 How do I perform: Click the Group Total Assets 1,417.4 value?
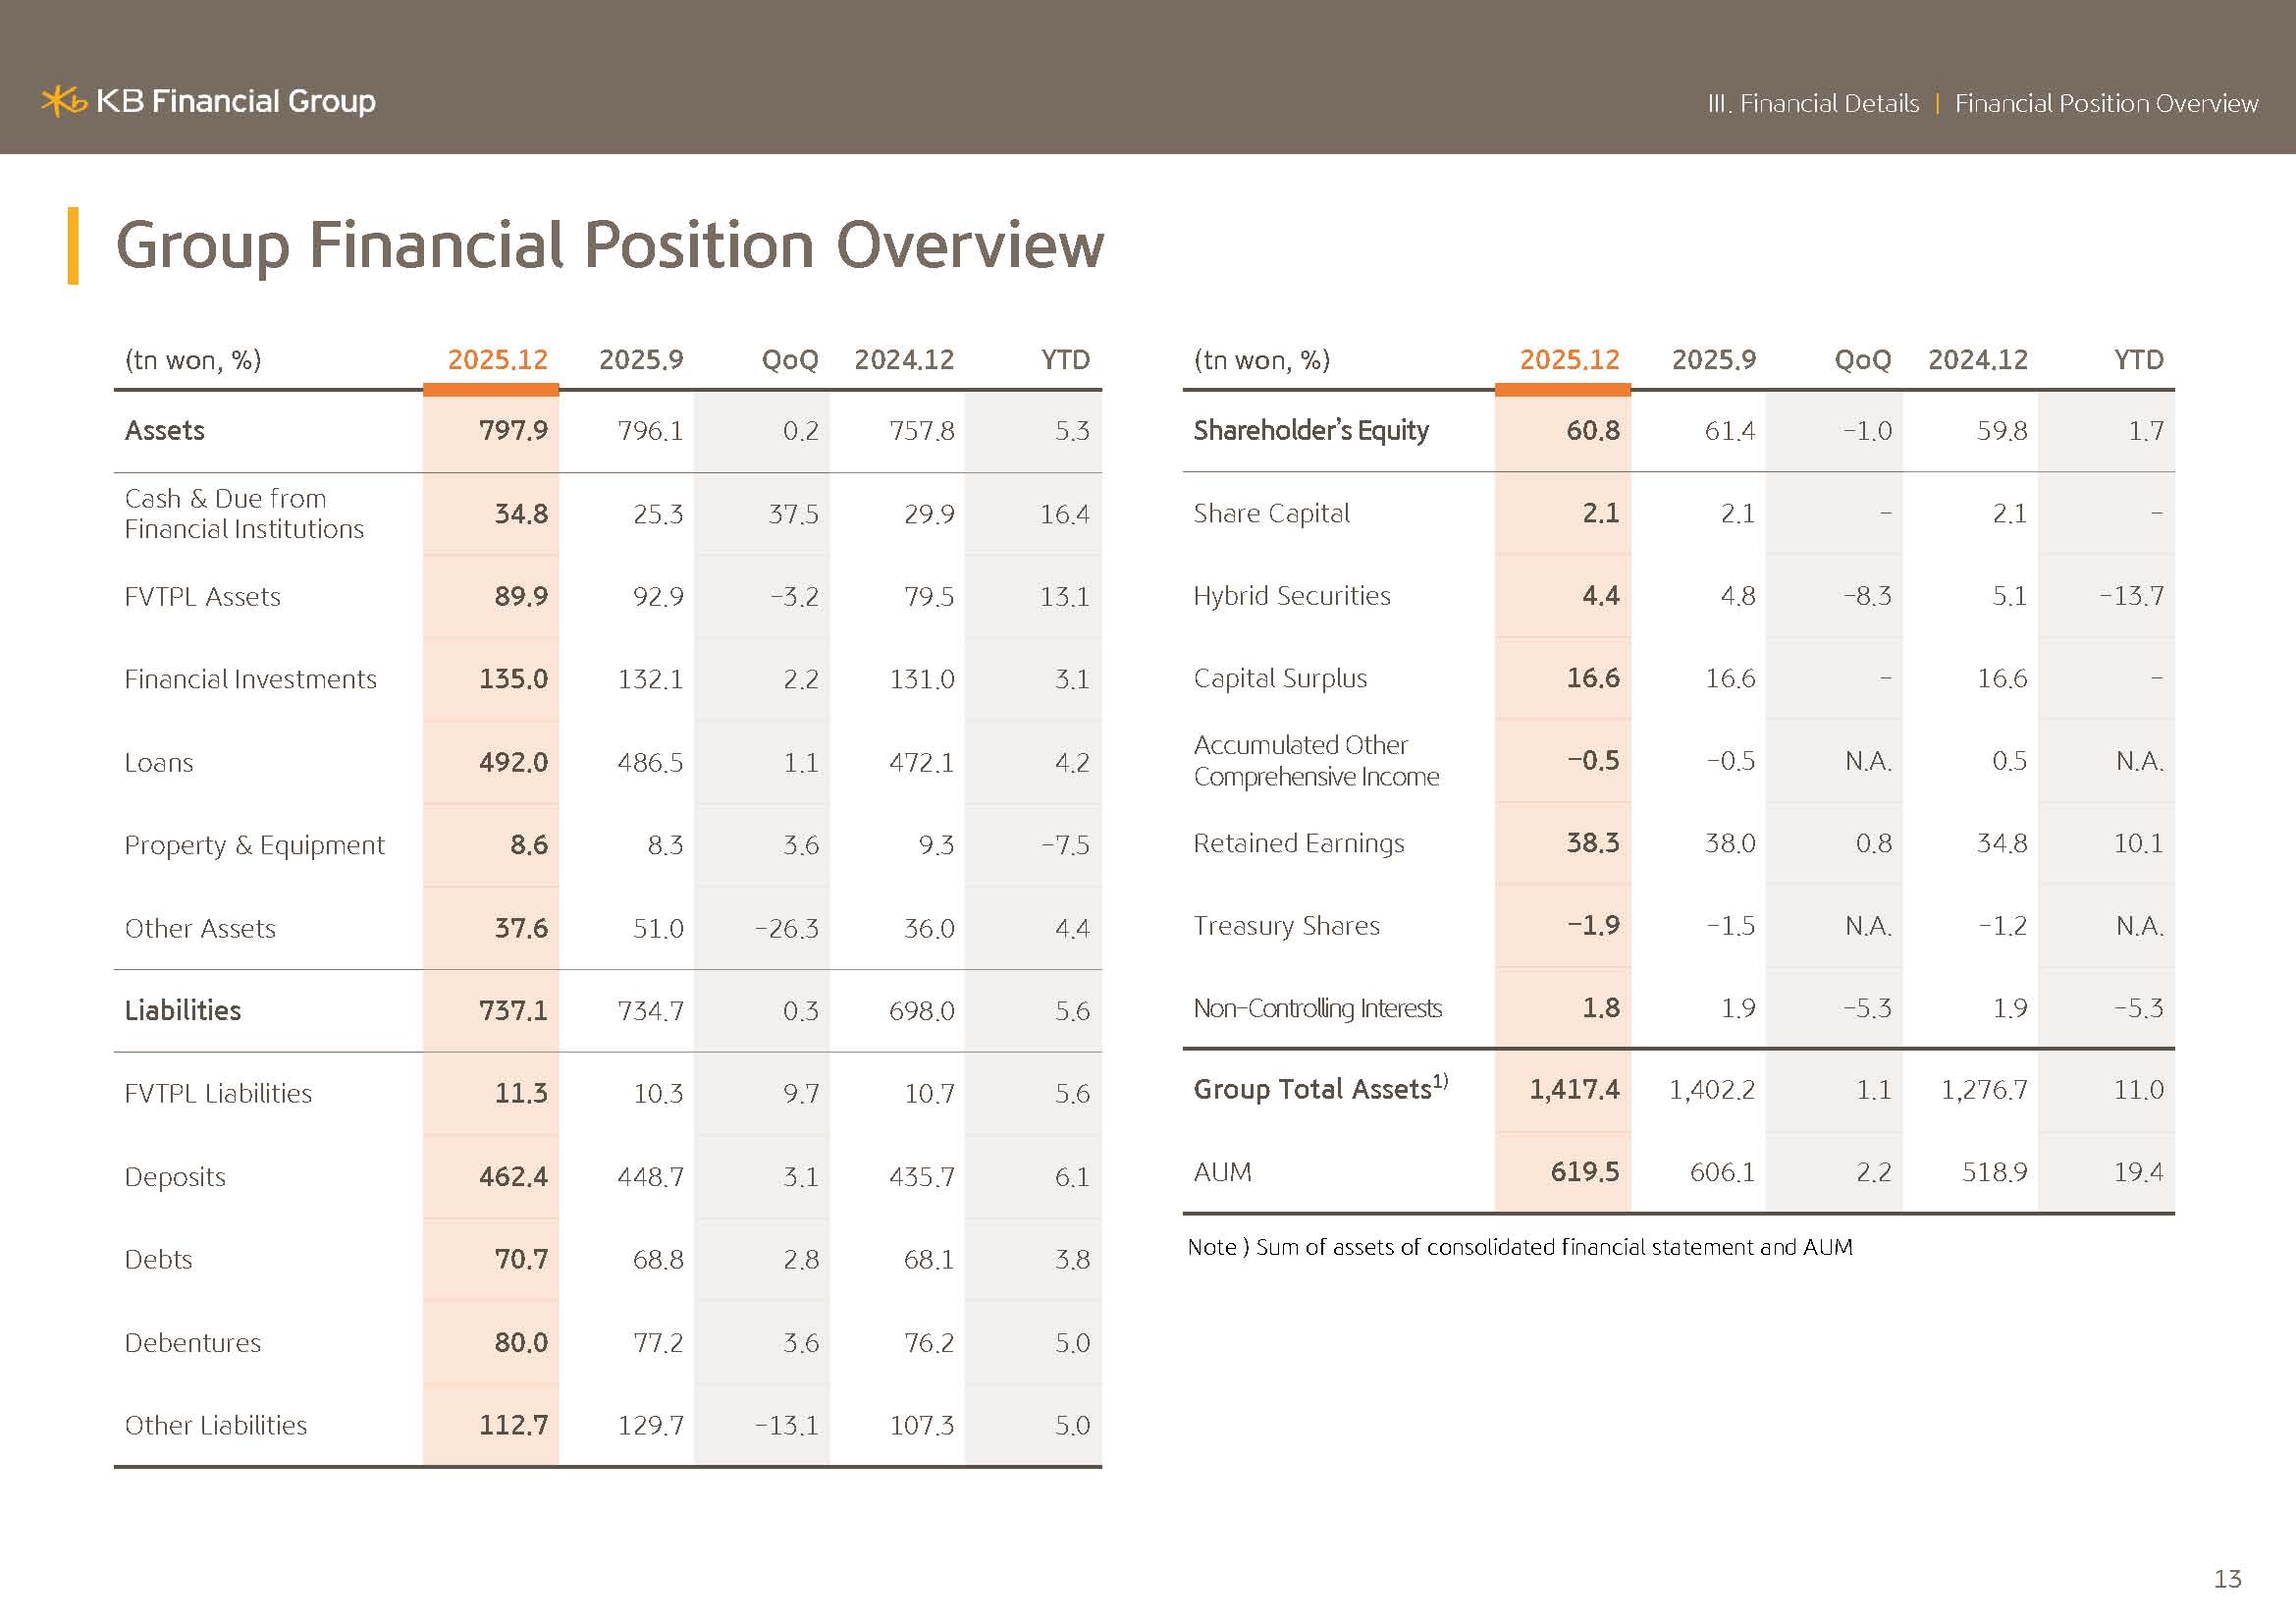pyautogui.click(x=1574, y=1089)
